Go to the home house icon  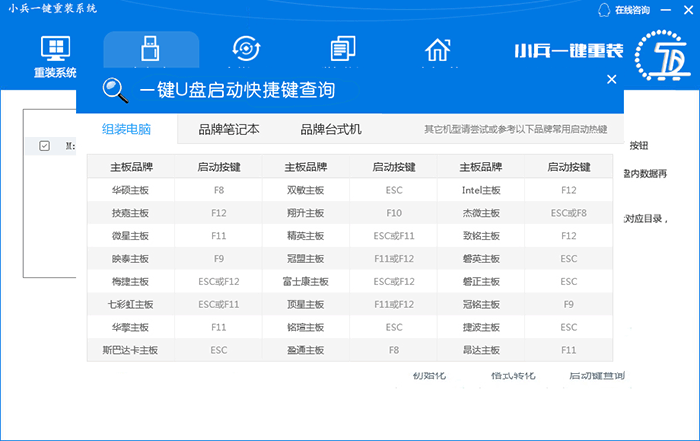point(437,50)
